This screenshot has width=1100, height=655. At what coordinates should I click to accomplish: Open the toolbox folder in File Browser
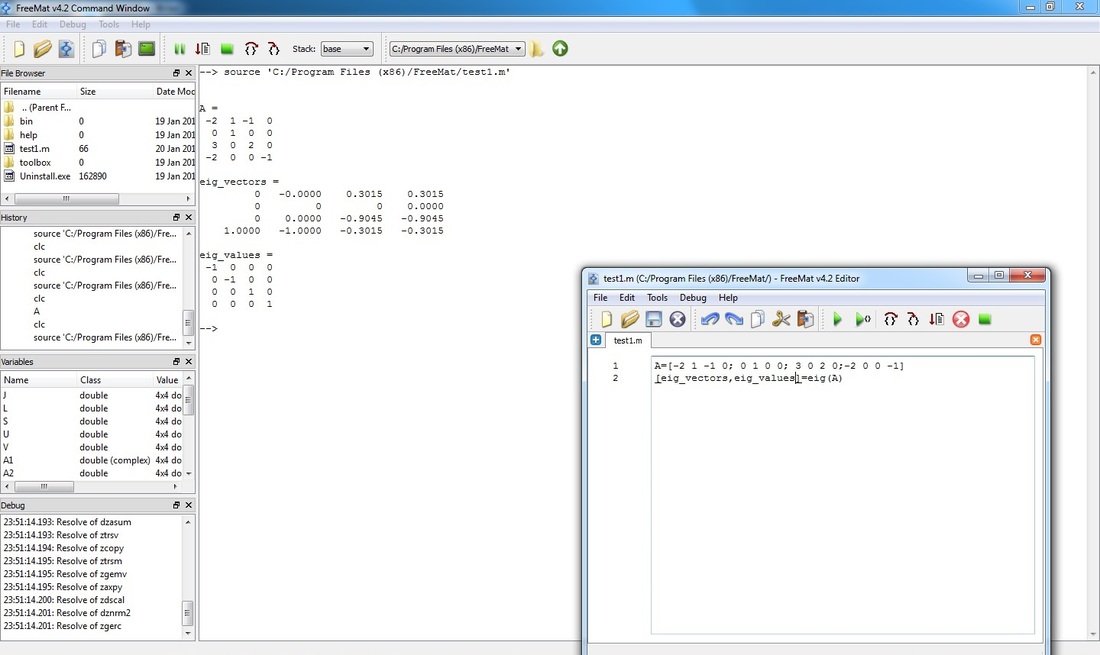coord(34,162)
